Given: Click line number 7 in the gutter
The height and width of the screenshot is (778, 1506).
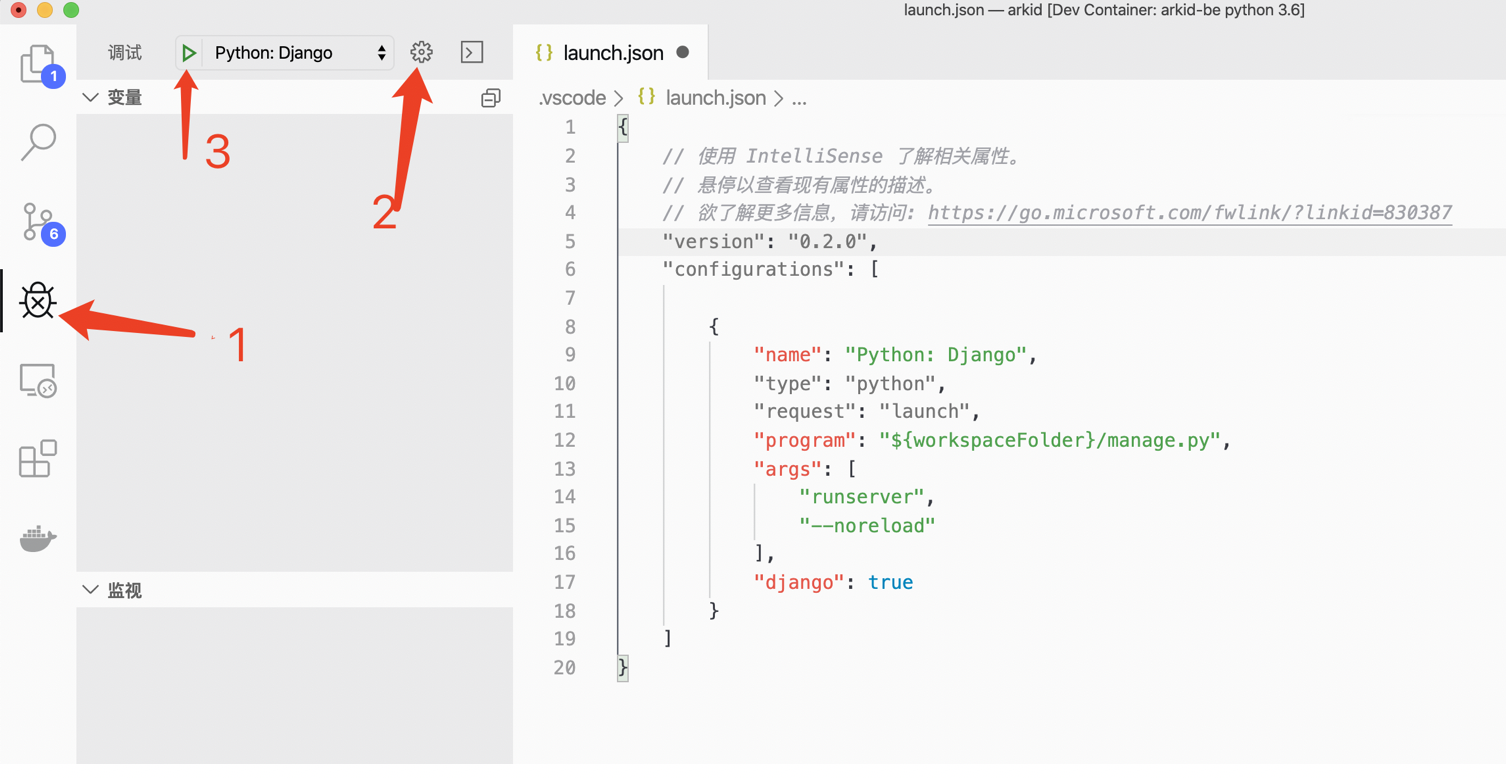Looking at the screenshot, I should [570, 298].
